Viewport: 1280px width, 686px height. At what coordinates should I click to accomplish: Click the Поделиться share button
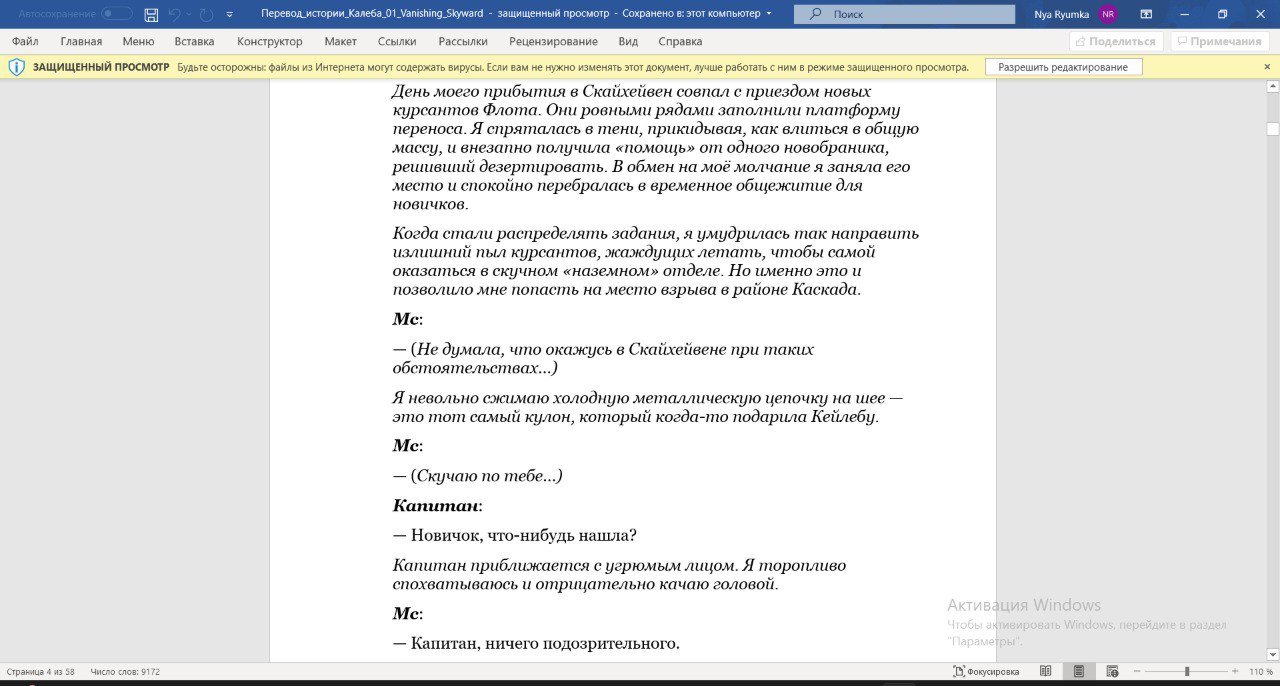[1116, 41]
